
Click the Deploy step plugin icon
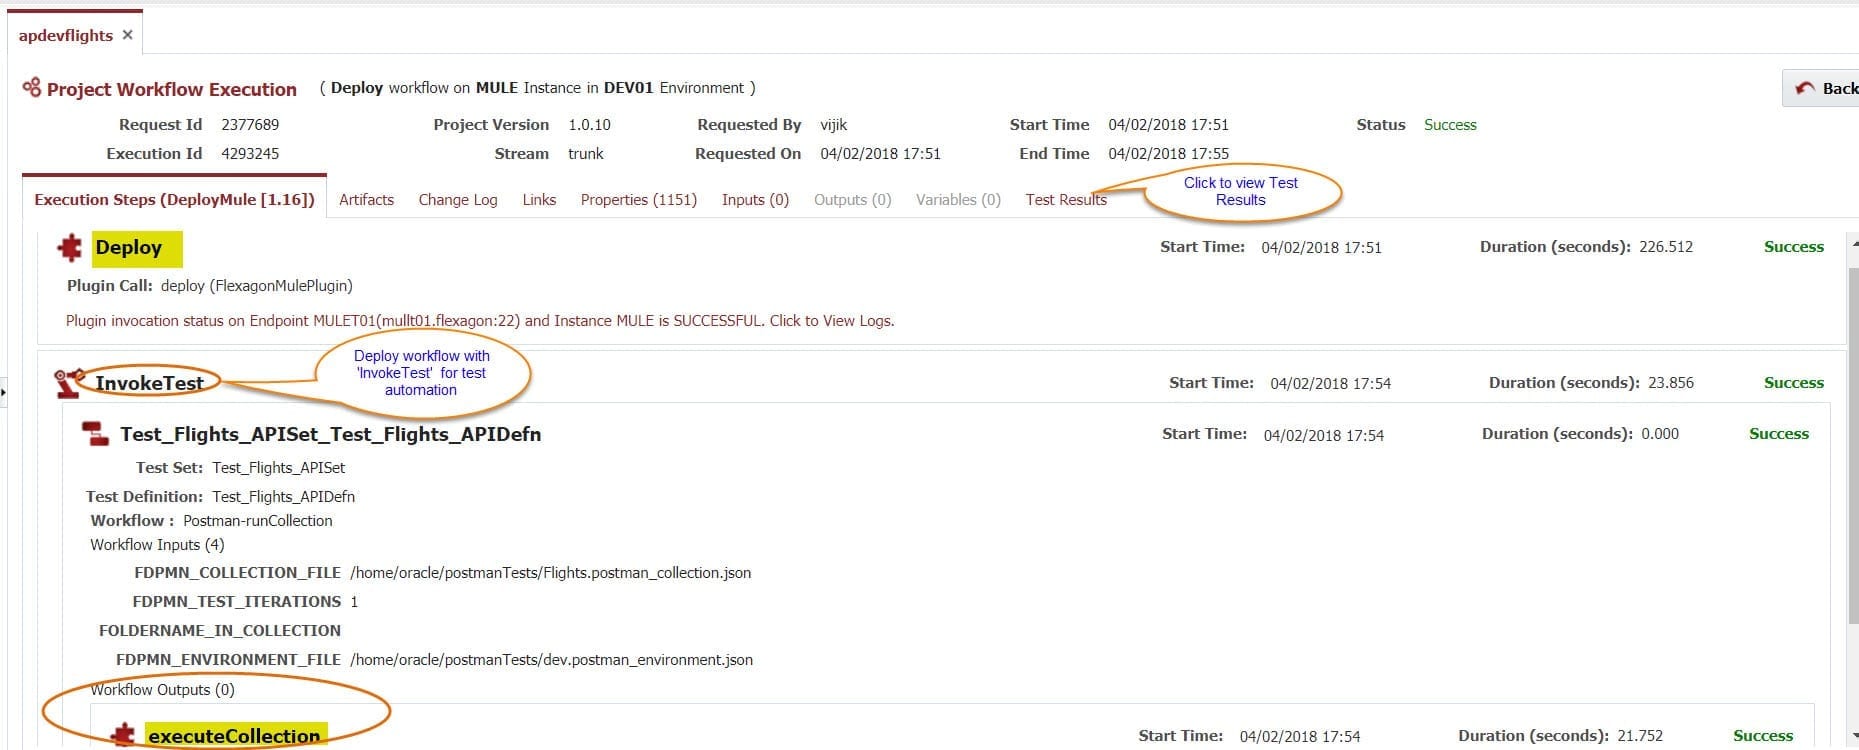point(70,247)
